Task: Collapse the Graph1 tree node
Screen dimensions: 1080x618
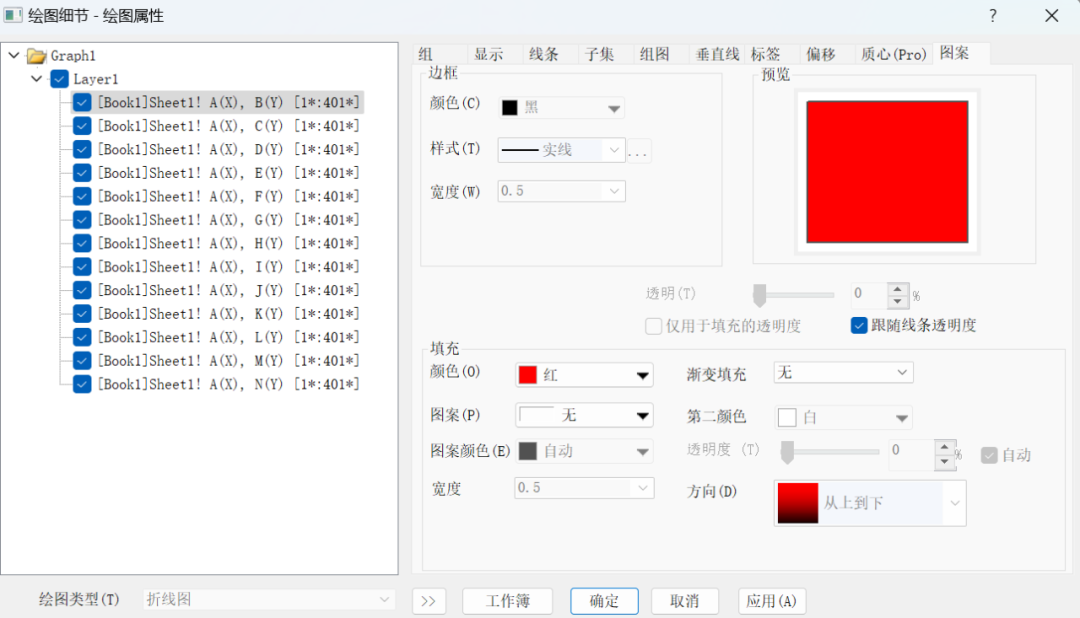Action: 14,55
